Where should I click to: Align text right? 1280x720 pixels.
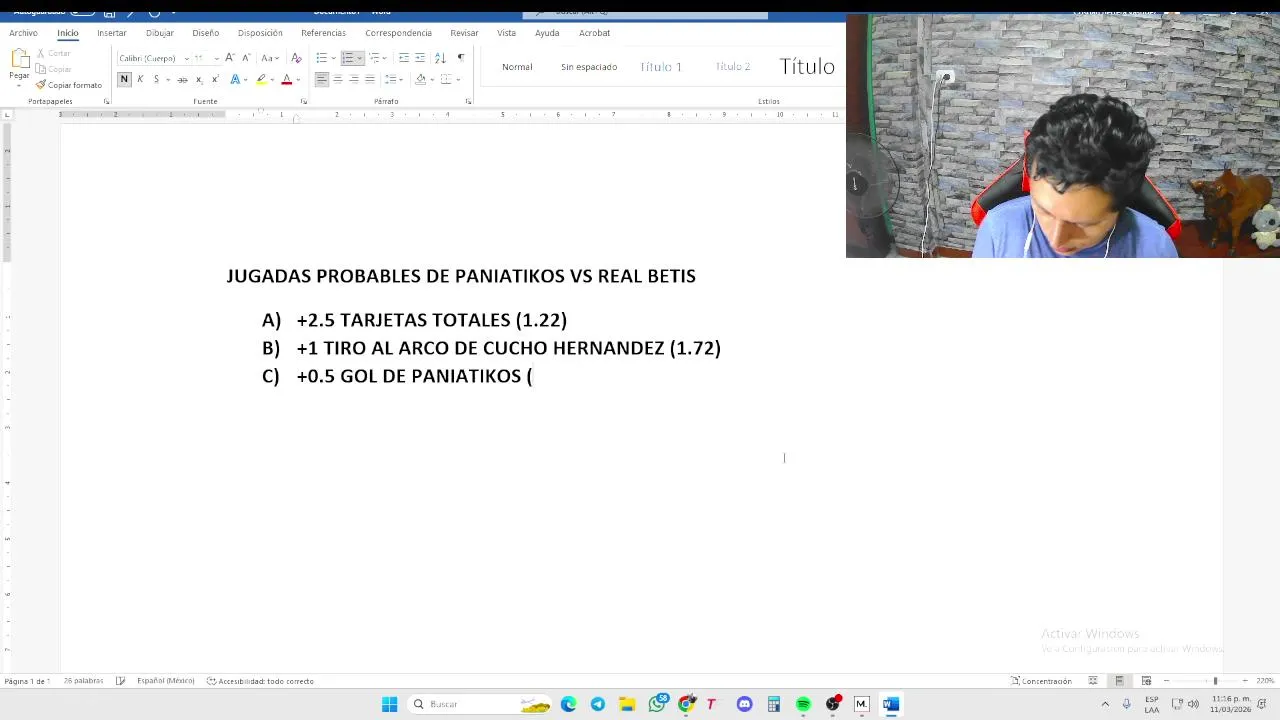[354, 79]
